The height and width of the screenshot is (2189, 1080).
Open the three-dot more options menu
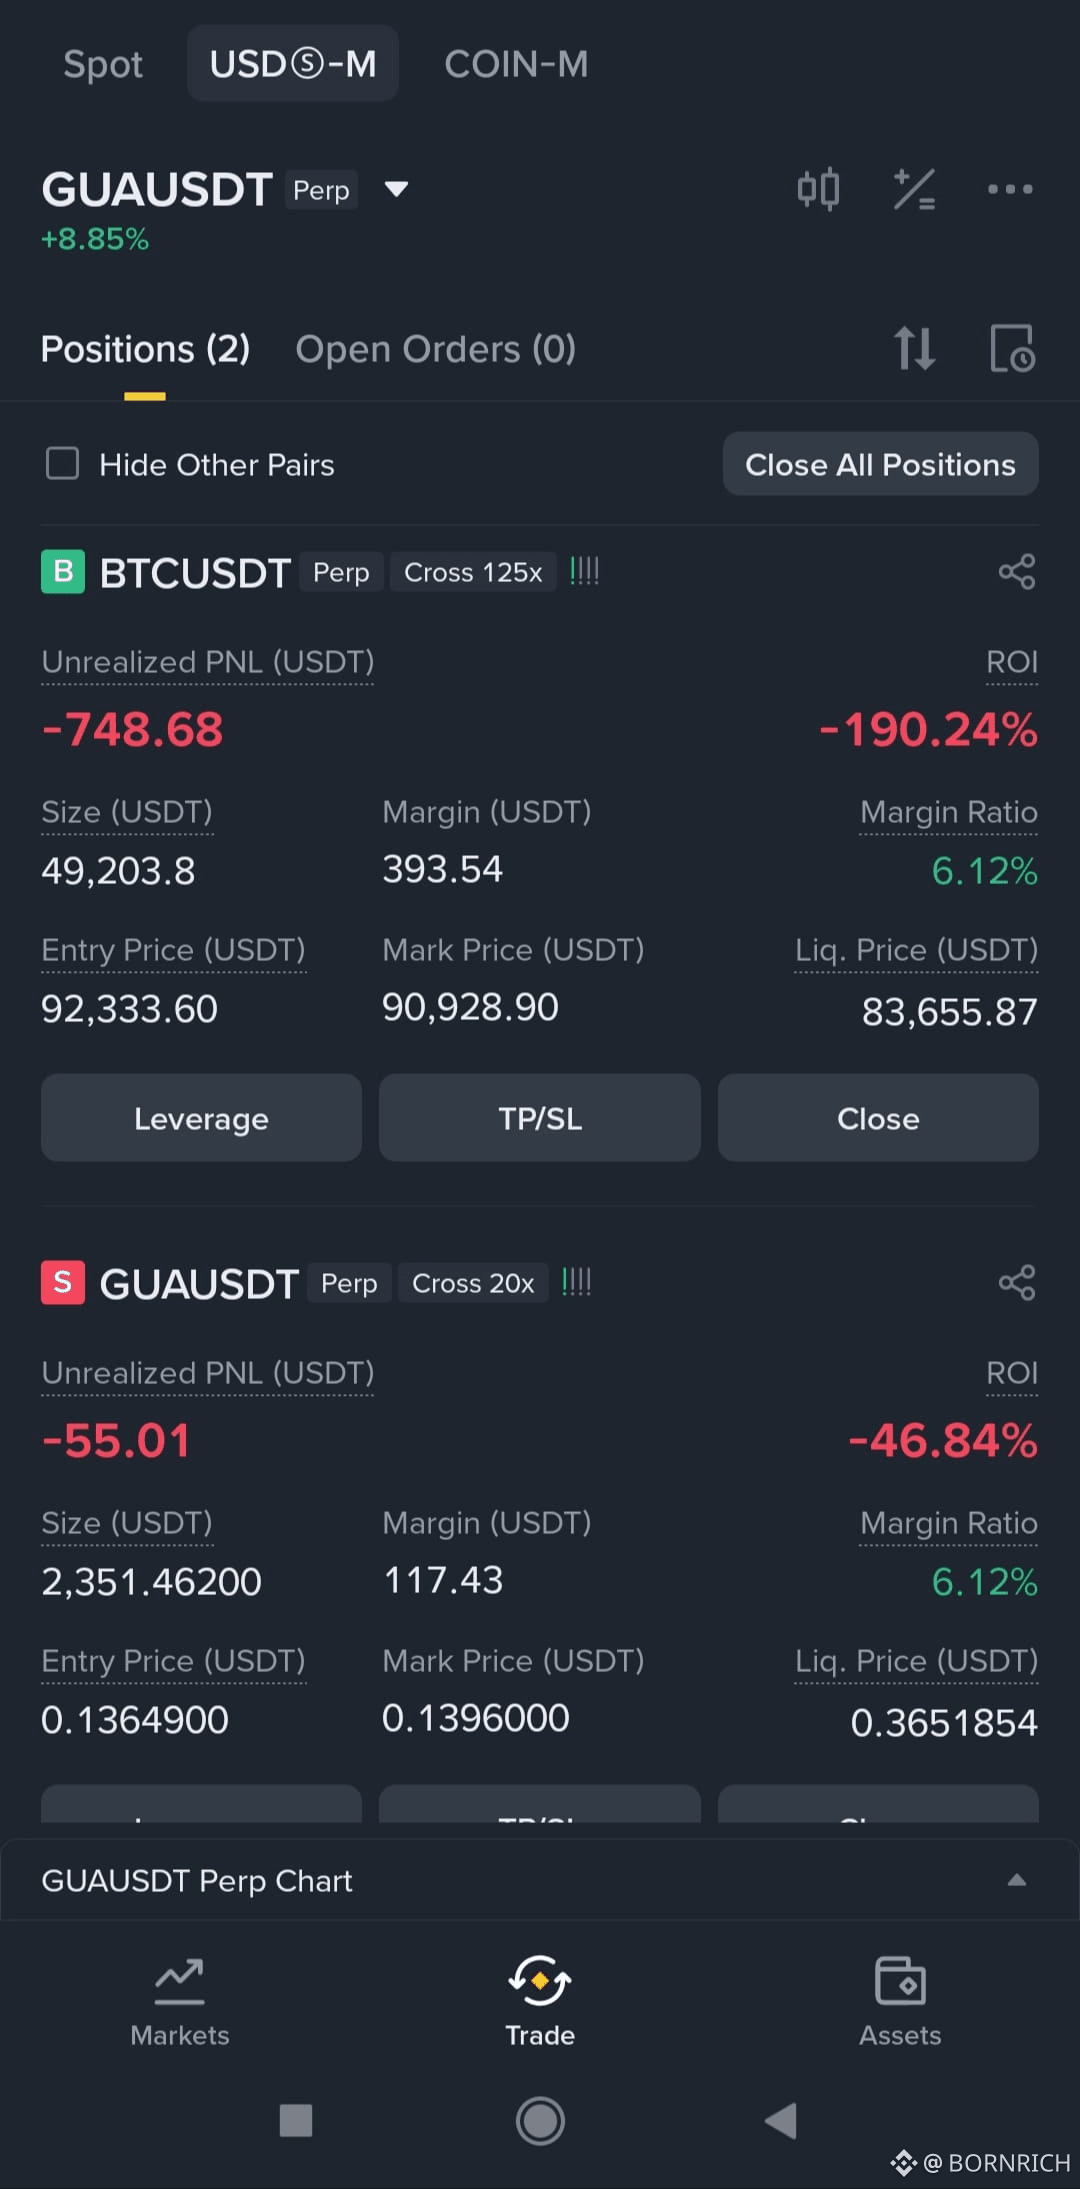(x=1010, y=189)
